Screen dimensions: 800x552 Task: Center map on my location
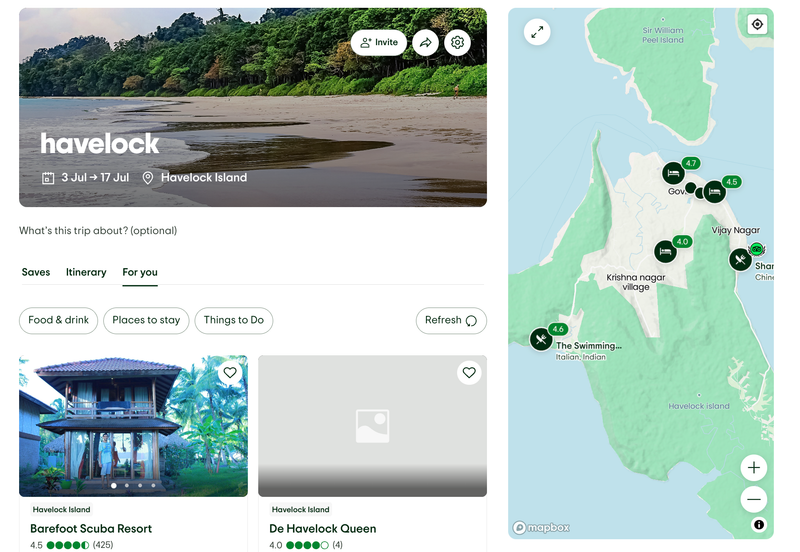[757, 24]
